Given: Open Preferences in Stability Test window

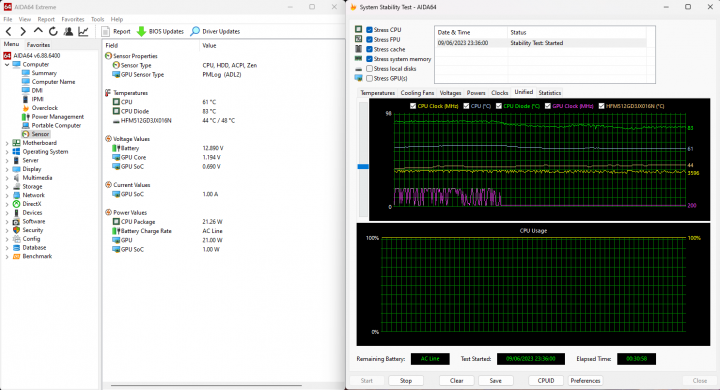Looking at the screenshot, I should tap(585, 381).
